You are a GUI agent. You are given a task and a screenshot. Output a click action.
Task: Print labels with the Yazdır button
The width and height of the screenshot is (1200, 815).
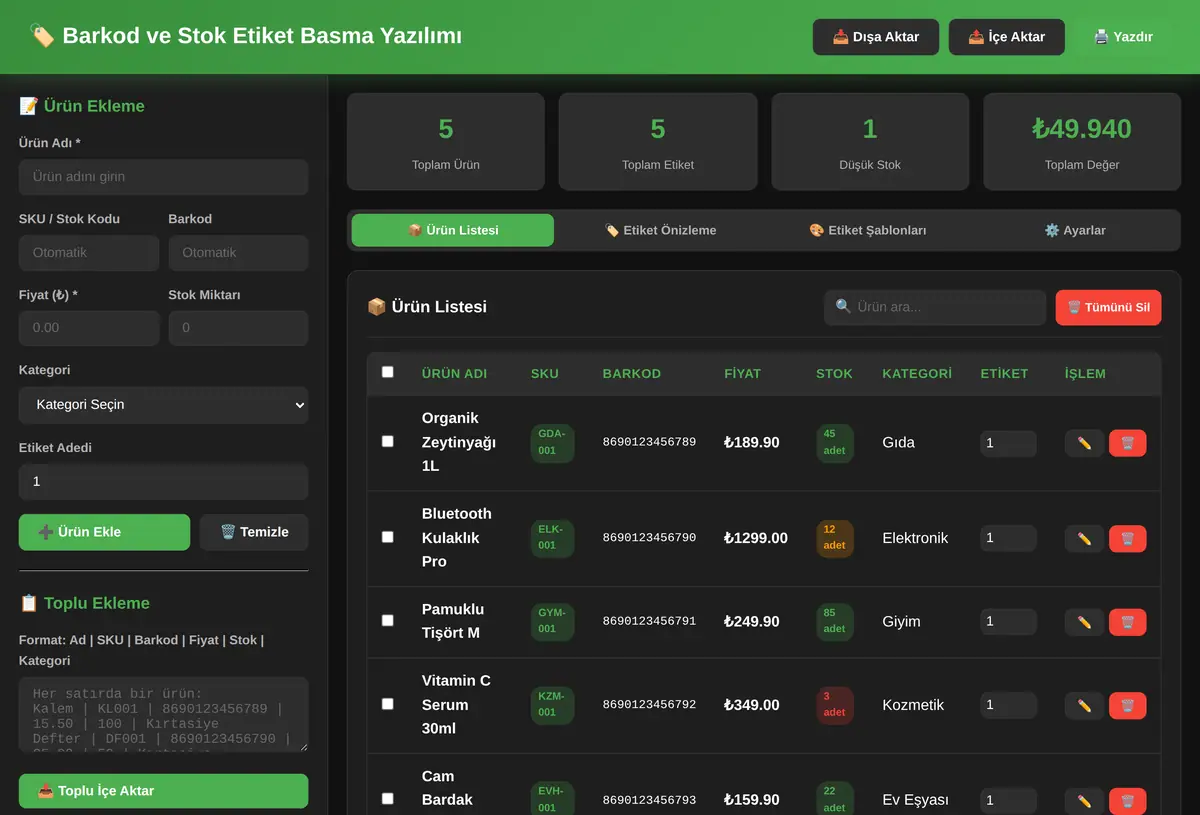coord(1124,37)
